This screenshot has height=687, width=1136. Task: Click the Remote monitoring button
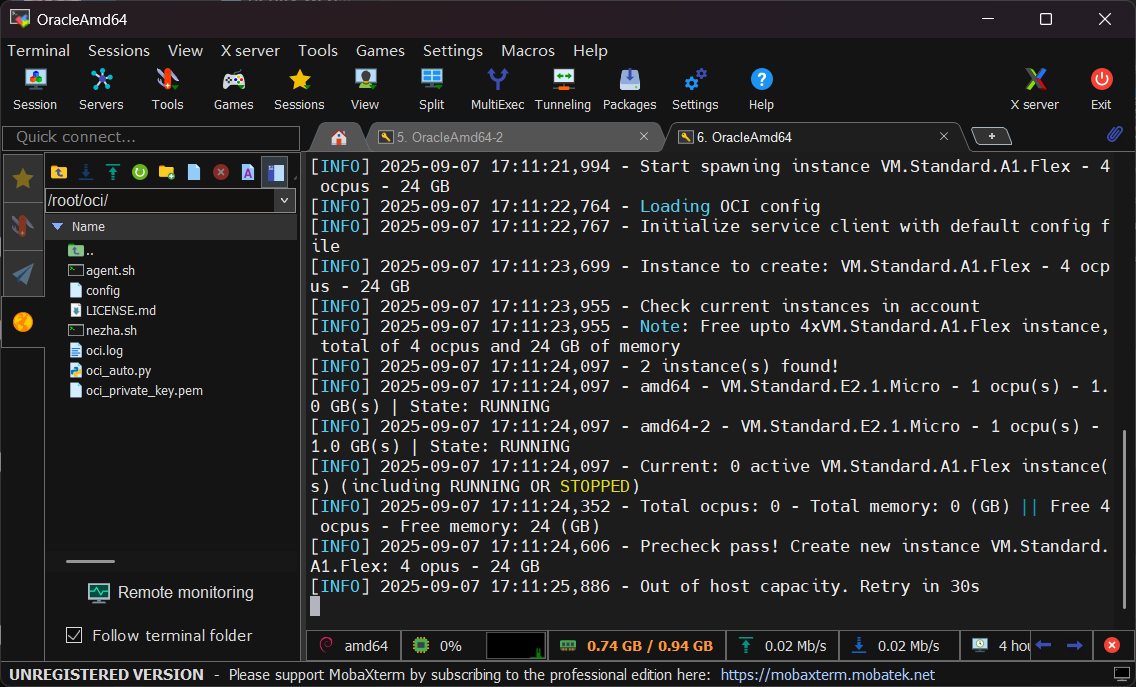171,592
